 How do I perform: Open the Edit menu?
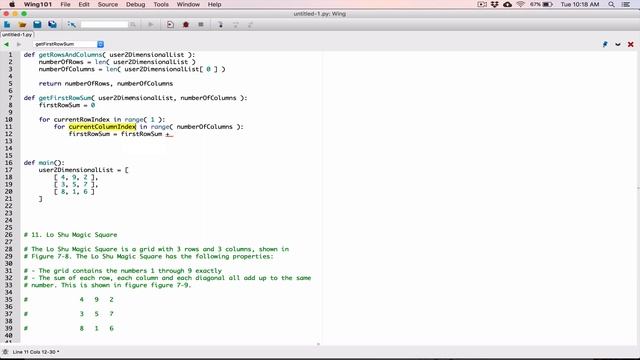pos(84,4)
